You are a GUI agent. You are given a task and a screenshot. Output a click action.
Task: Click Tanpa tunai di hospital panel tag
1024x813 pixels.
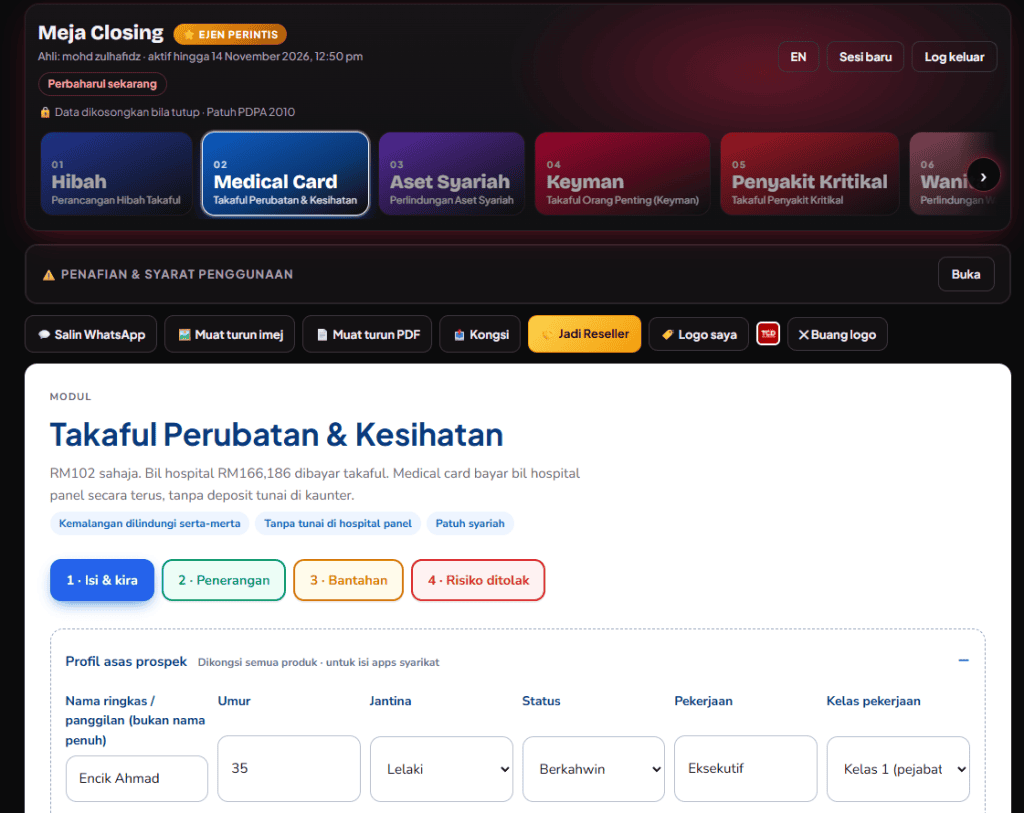click(338, 523)
